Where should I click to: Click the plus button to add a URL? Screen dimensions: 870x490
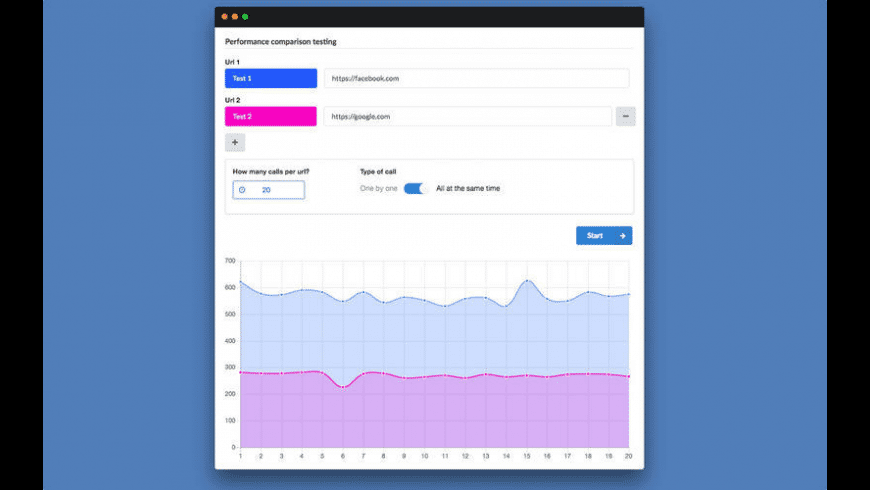click(x=235, y=142)
